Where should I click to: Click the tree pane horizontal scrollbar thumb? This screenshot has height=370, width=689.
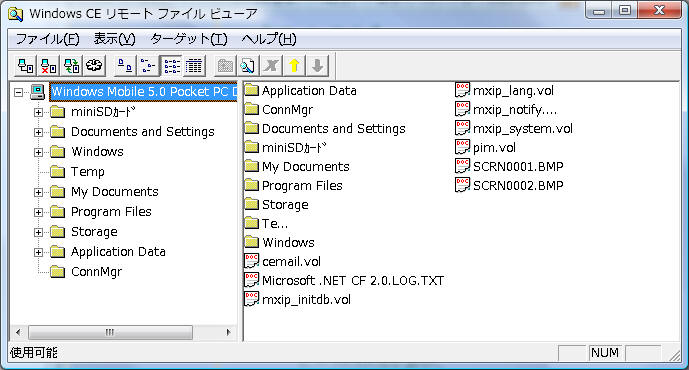point(110,333)
